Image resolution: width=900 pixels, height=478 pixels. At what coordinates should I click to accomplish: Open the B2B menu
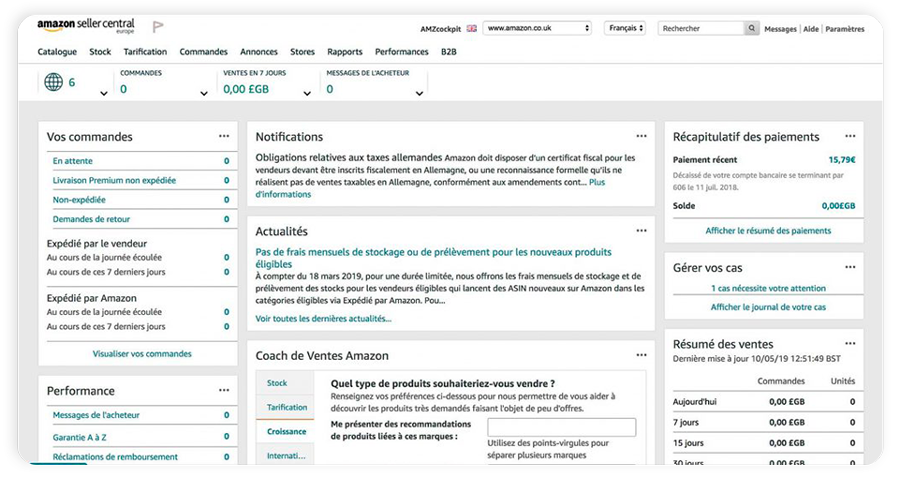449,52
